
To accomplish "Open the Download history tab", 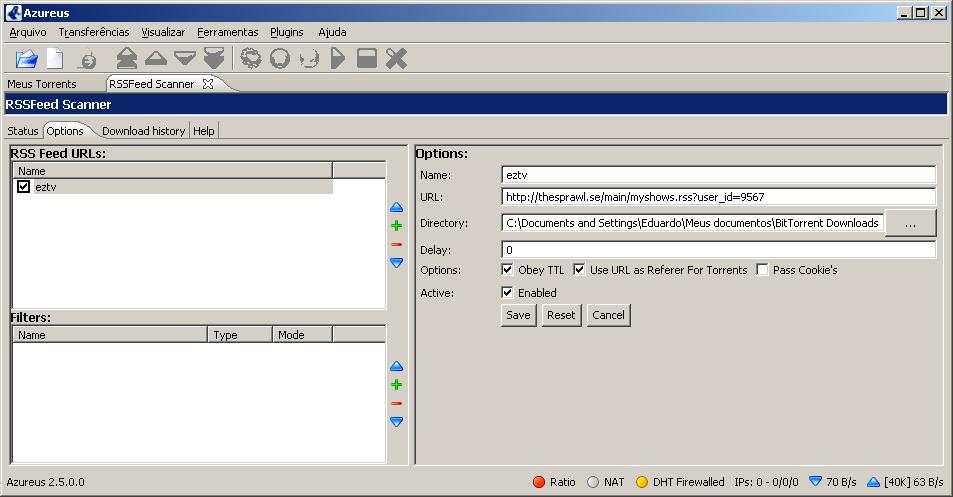I will (143, 131).
